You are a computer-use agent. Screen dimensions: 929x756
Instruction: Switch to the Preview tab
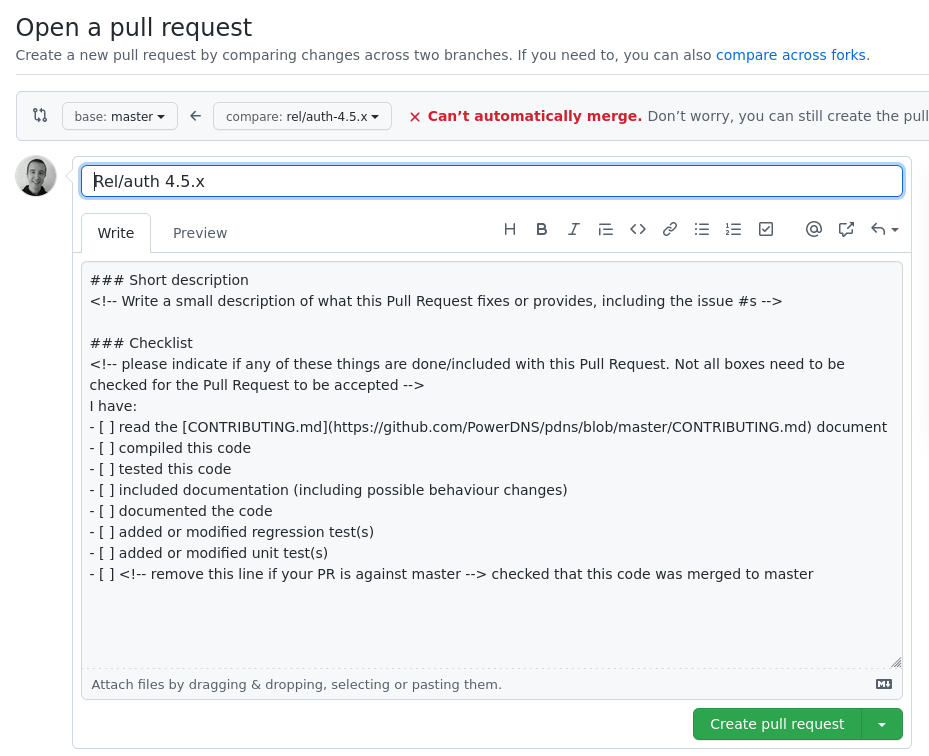pos(199,232)
